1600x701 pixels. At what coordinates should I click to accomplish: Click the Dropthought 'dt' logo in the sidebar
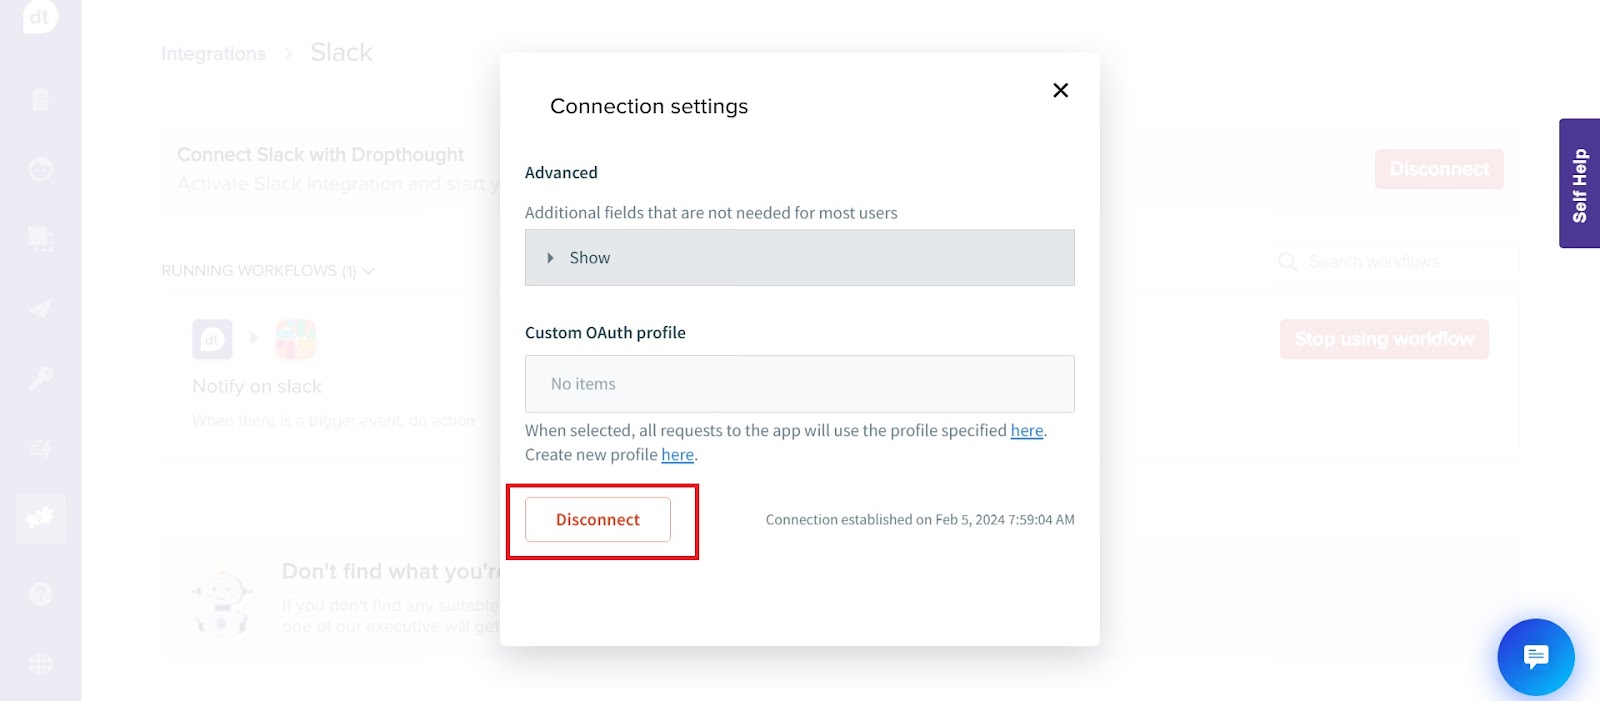pyautogui.click(x=40, y=17)
